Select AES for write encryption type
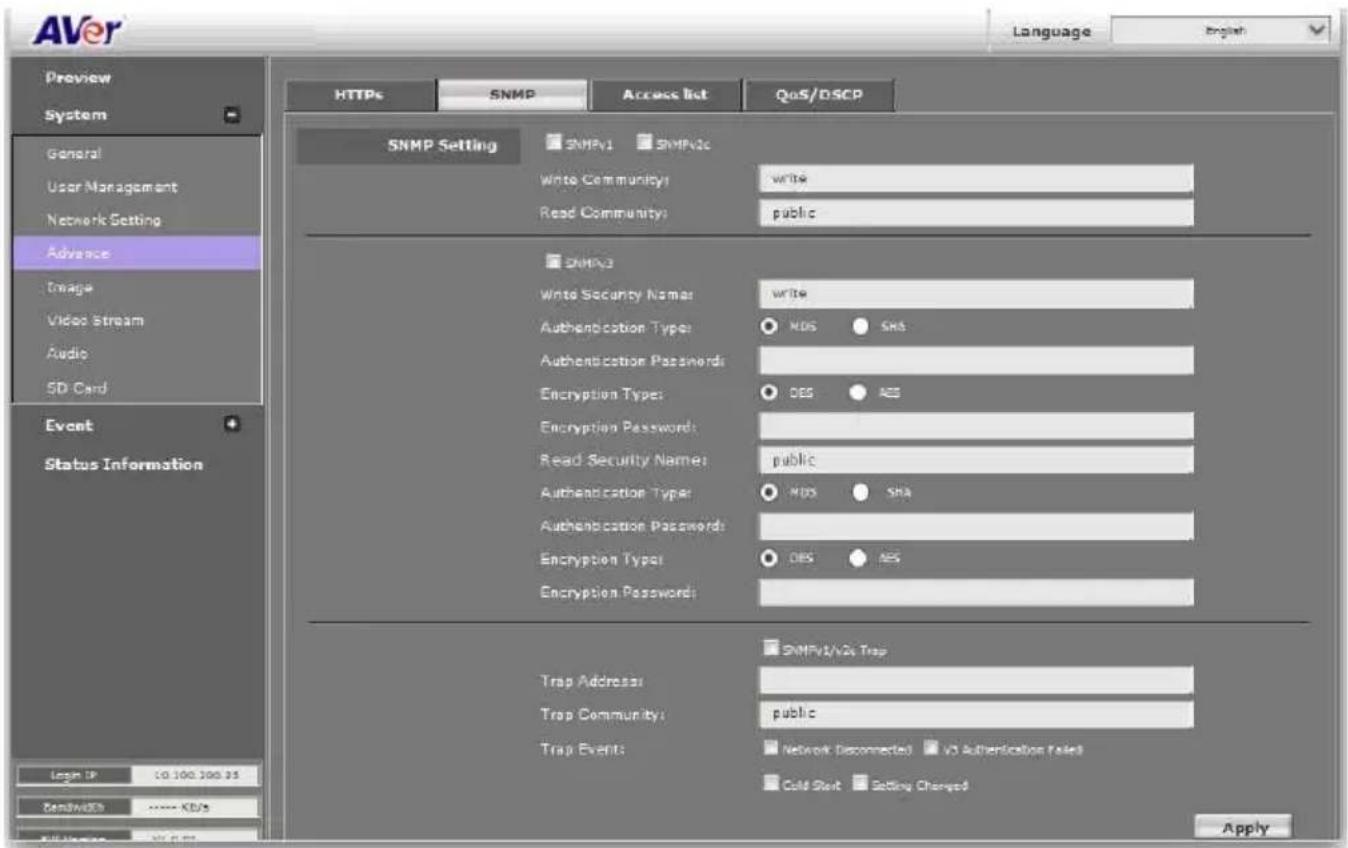Image resolution: width=1348 pixels, height=848 pixels. pyautogui.click(x=859, y=394)
